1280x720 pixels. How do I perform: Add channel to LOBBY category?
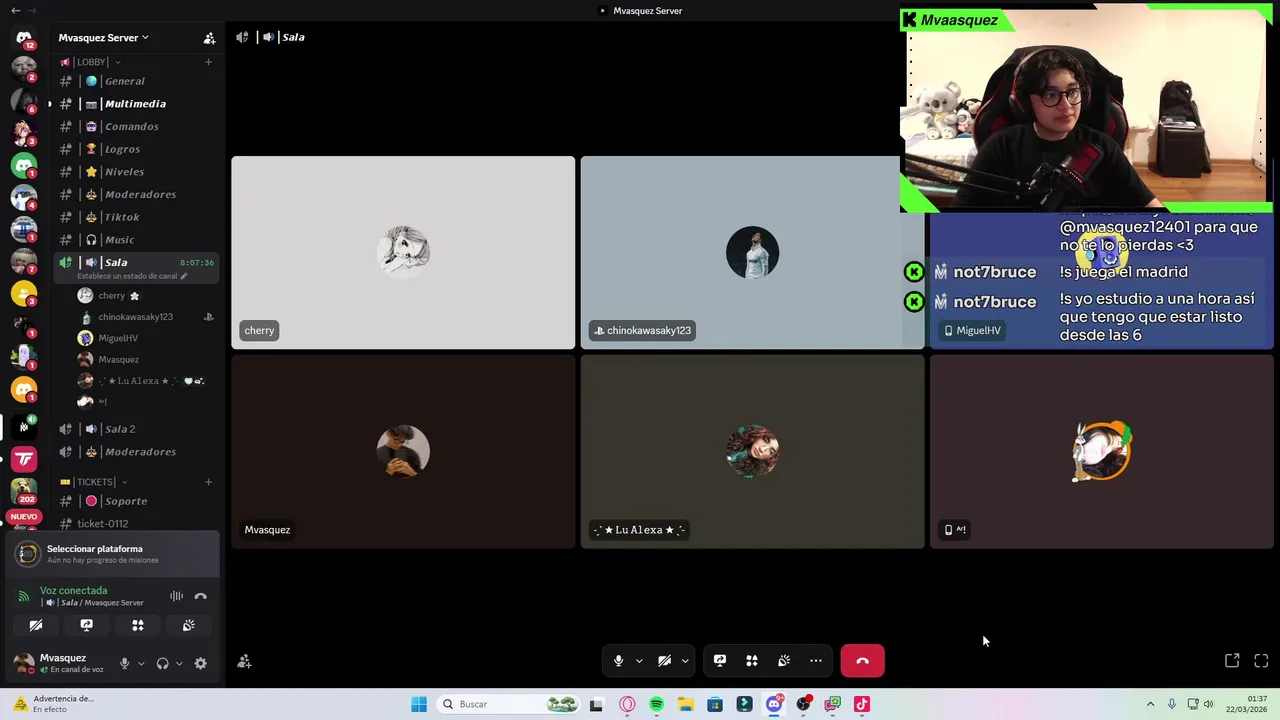tap(208, 62)
